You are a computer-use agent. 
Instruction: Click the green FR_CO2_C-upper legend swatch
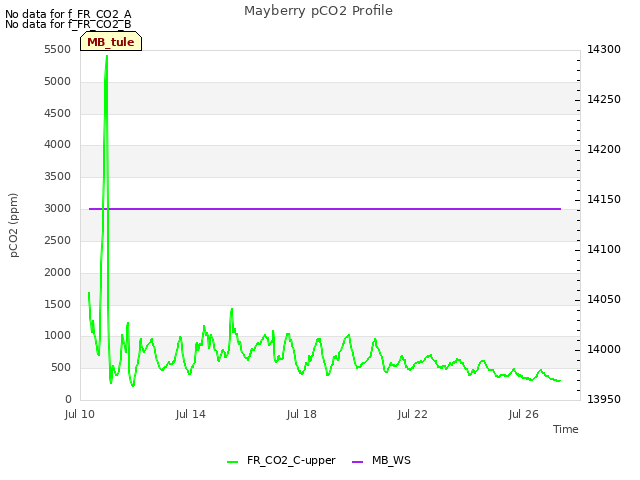pos(233,462)
